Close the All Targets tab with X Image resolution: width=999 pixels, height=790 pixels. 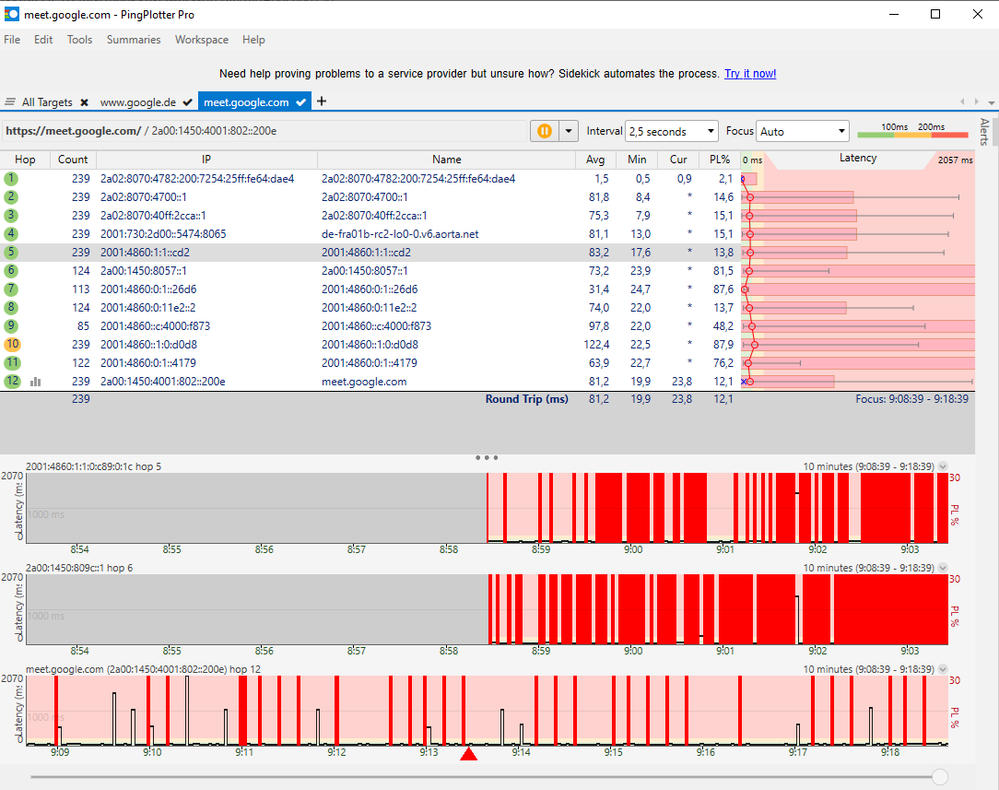tap(84, 103)
